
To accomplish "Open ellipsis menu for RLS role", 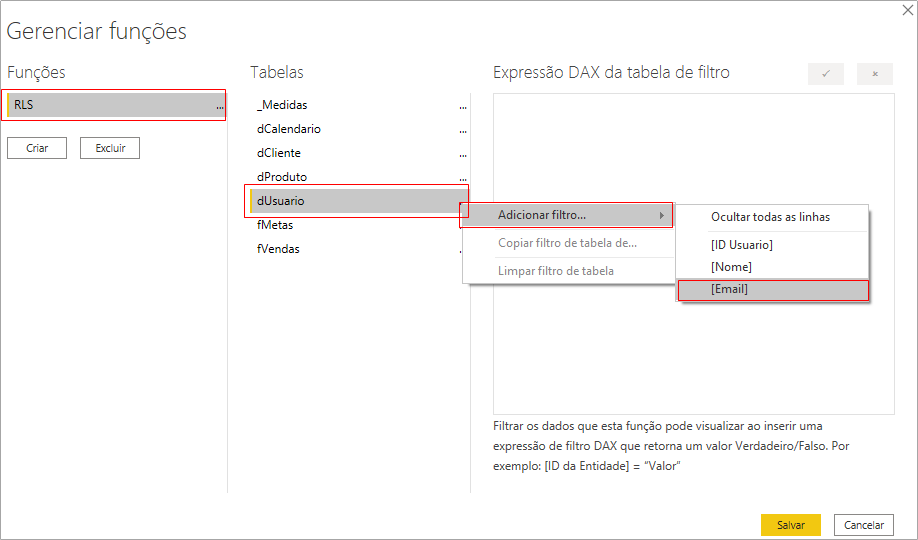I will click(x=219, y=105).
